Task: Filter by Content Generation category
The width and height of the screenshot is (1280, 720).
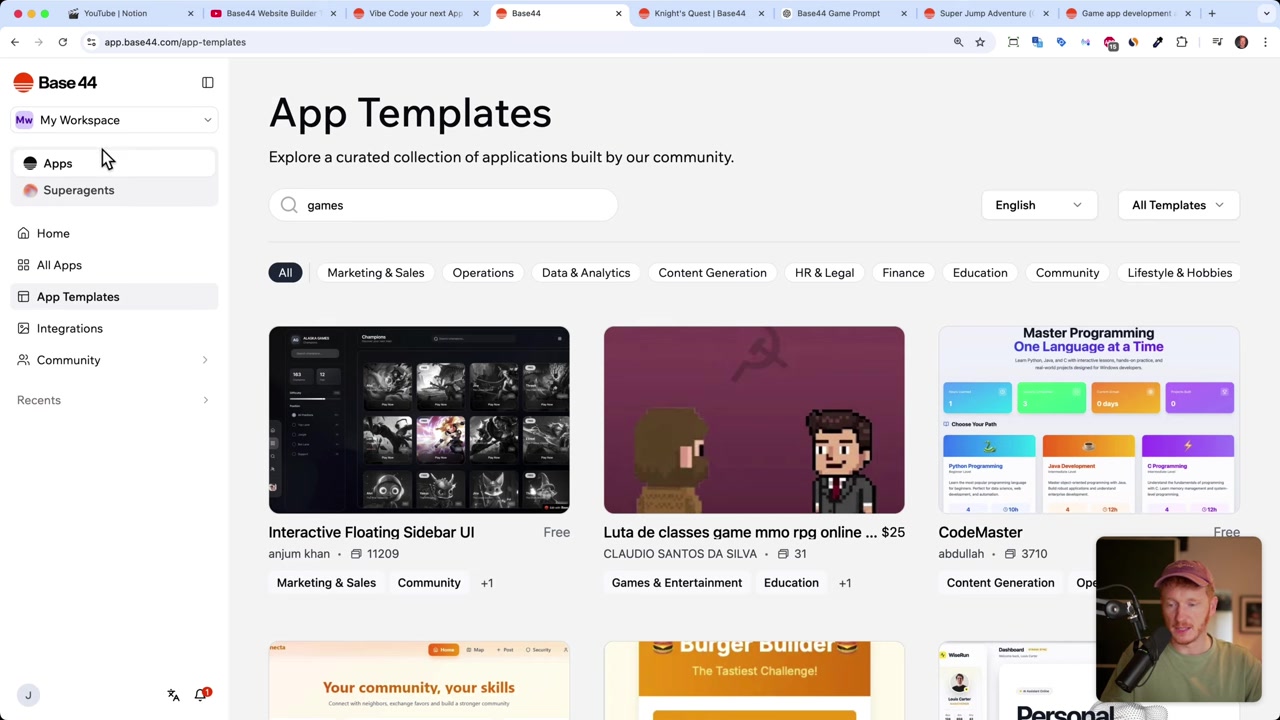Action: [712, 273]
